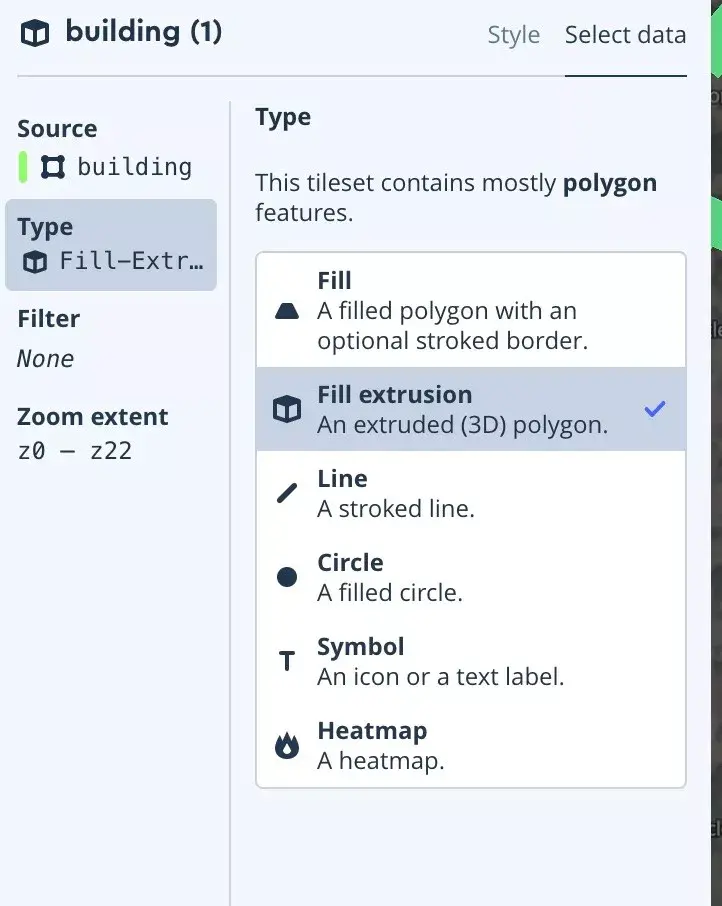Image resolution: width=722 pixels, height=906 pixels.
Task: Choose the Heatmap layer type option
Action: 470,745
